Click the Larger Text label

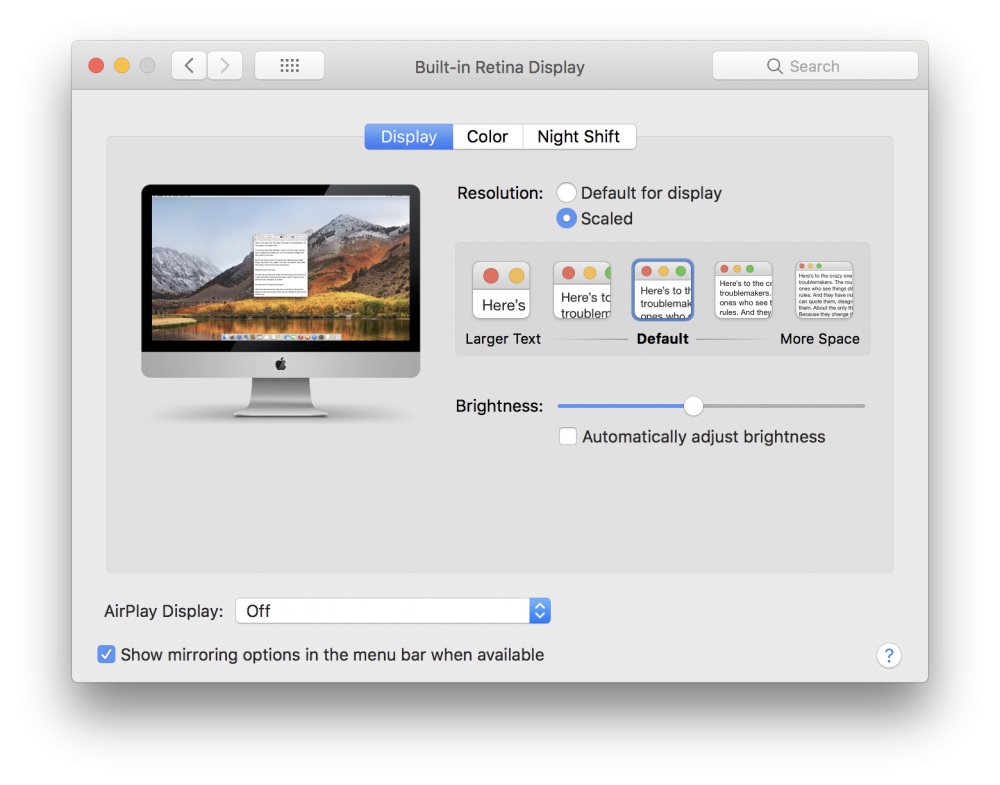tap(503, 339)
